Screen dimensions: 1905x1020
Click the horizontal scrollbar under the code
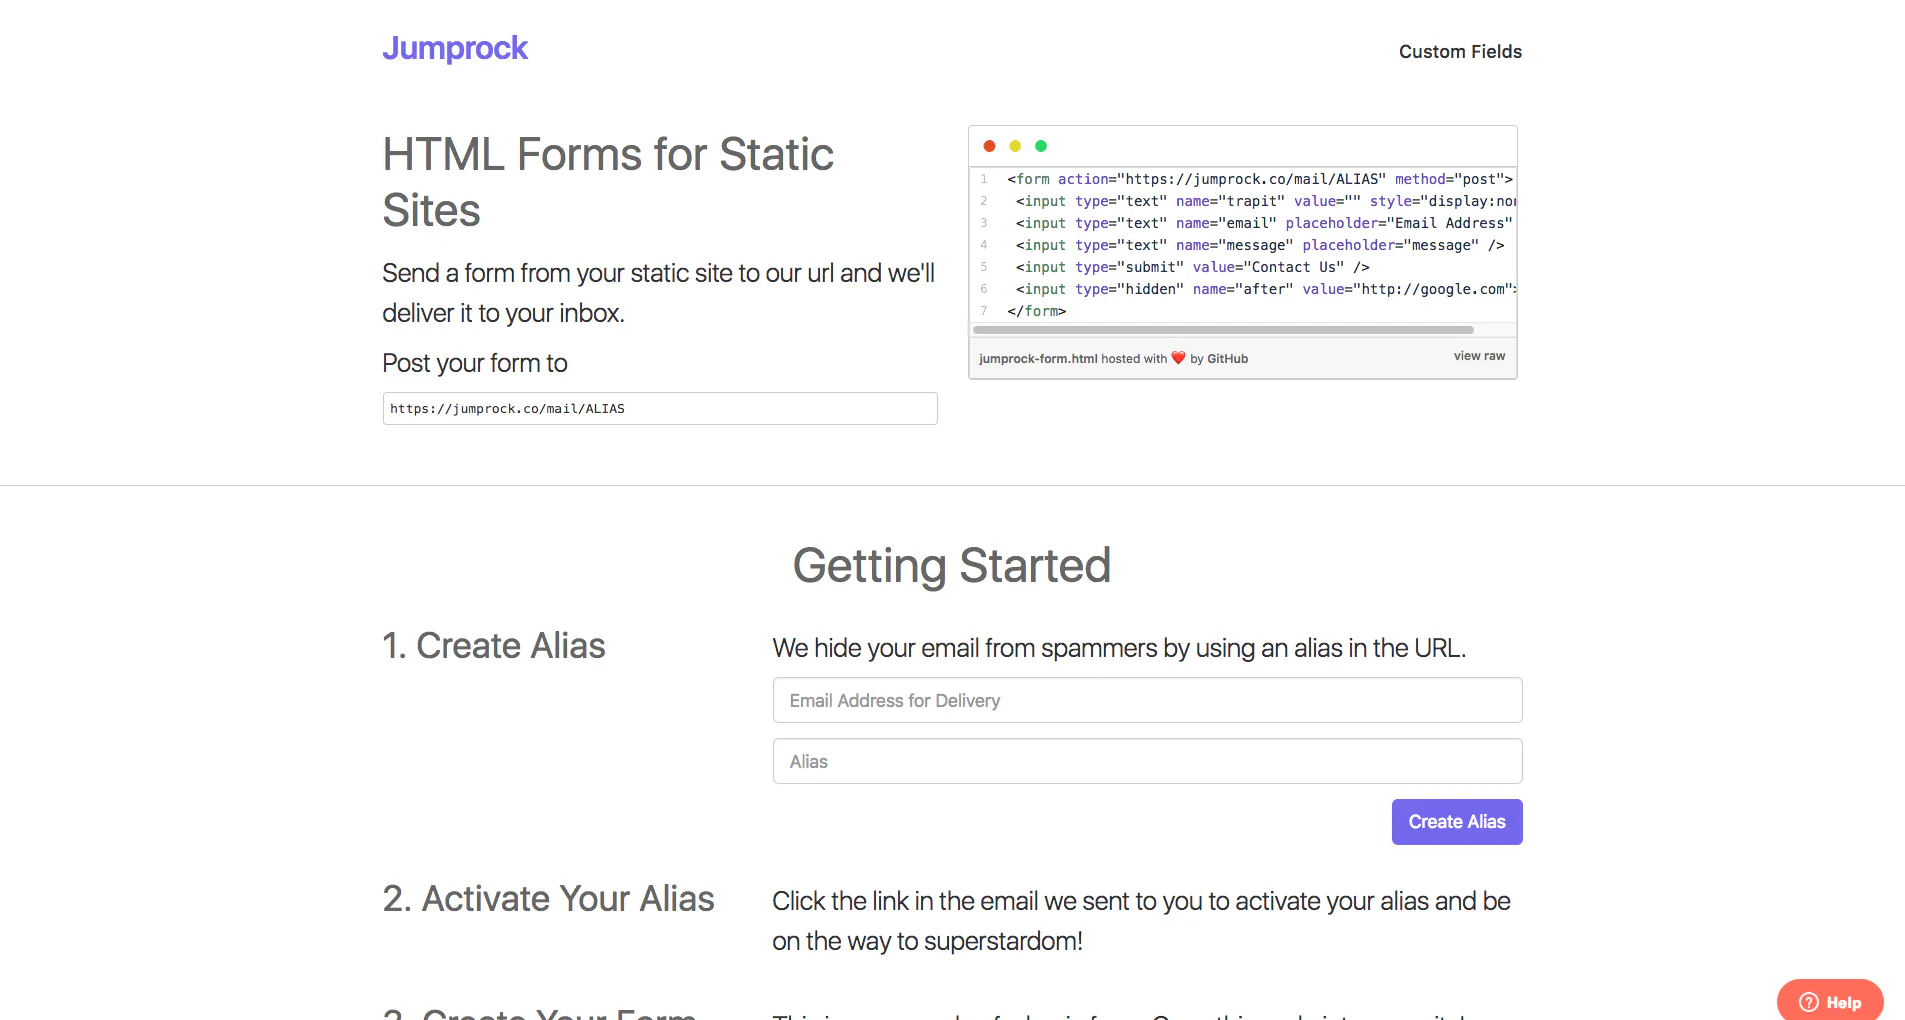coord(1223,330)
